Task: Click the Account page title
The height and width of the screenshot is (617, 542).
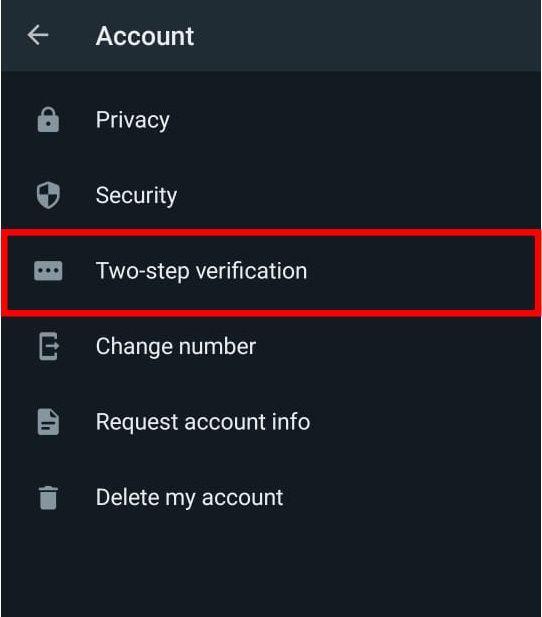Action: (x=145, y=36)
